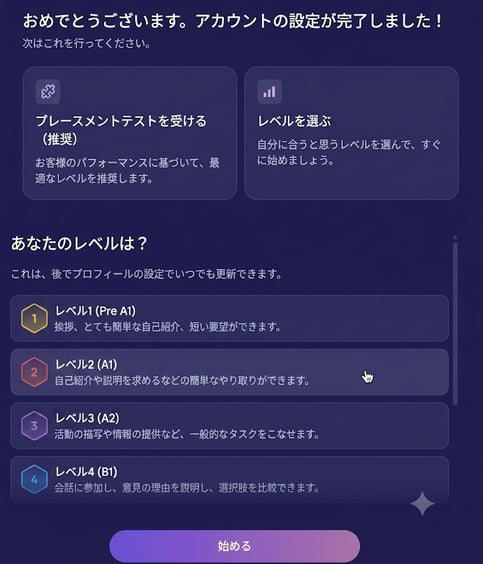Select レベル3 (A2) option

pos(229,426)
